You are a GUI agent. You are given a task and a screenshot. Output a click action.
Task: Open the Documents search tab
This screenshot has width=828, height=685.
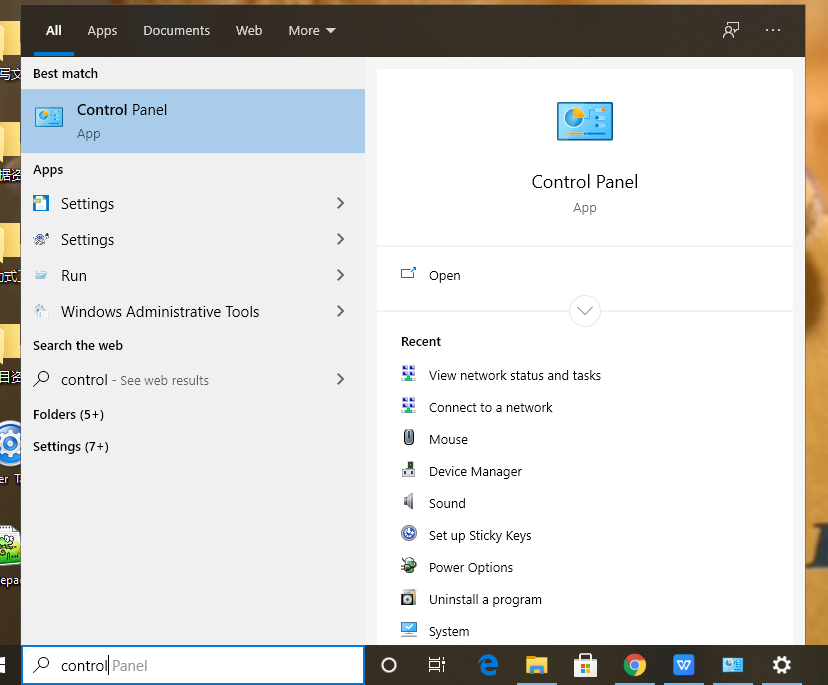click(176, 31)
